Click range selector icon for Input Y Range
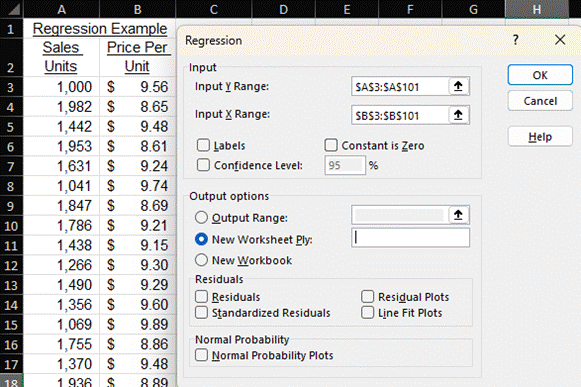 (458, 86)
